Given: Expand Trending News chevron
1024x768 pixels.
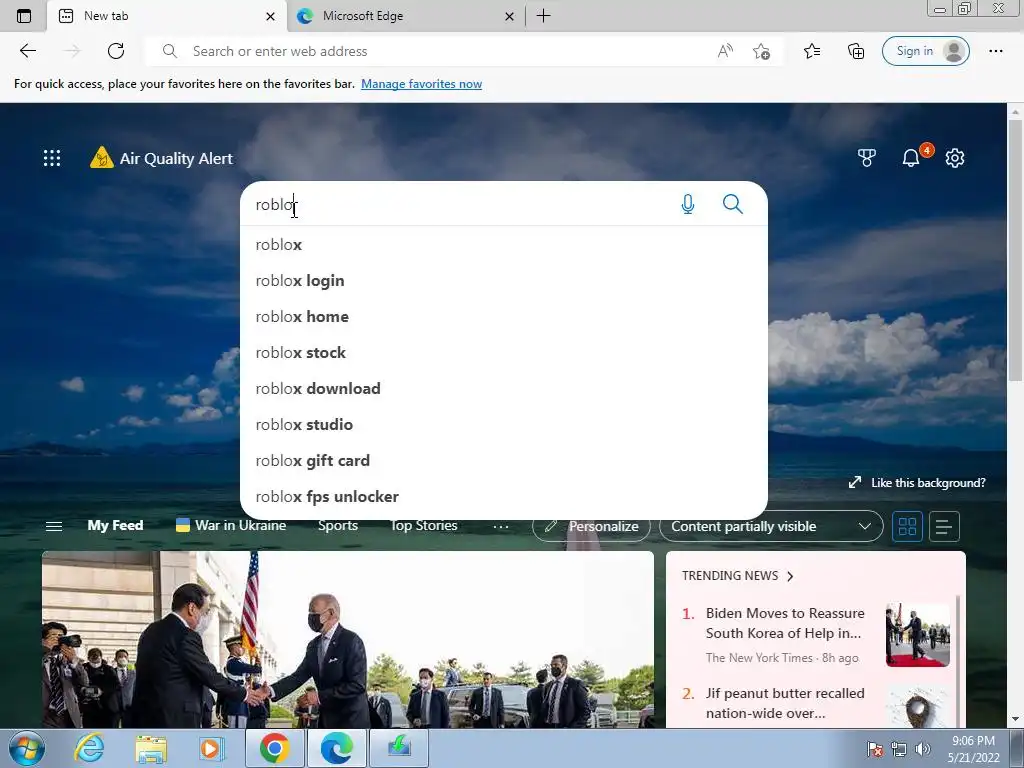Looking at the screenshot, I should [790, 576].
